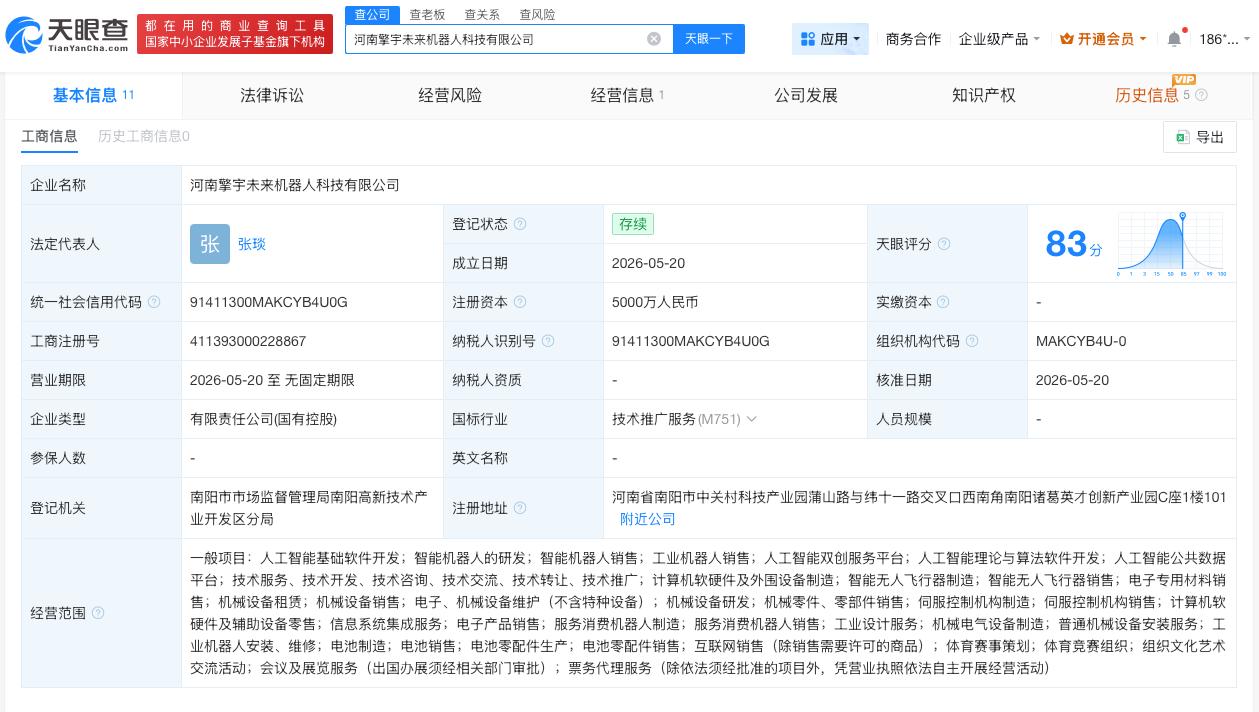The height and width of the screenshot is (712, 1259).
Task: Click the help icon beside 注册资本
Action: (x=520, y=302)
